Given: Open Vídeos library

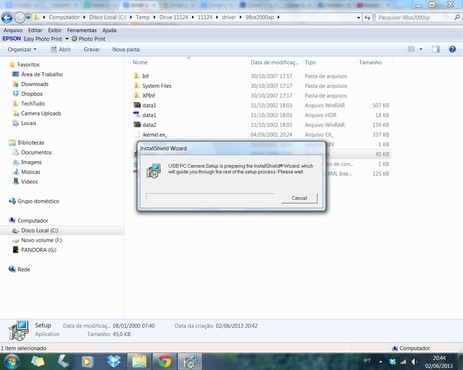Looking at the screenshot, I should pyautogui.click(x=25, y=182).
